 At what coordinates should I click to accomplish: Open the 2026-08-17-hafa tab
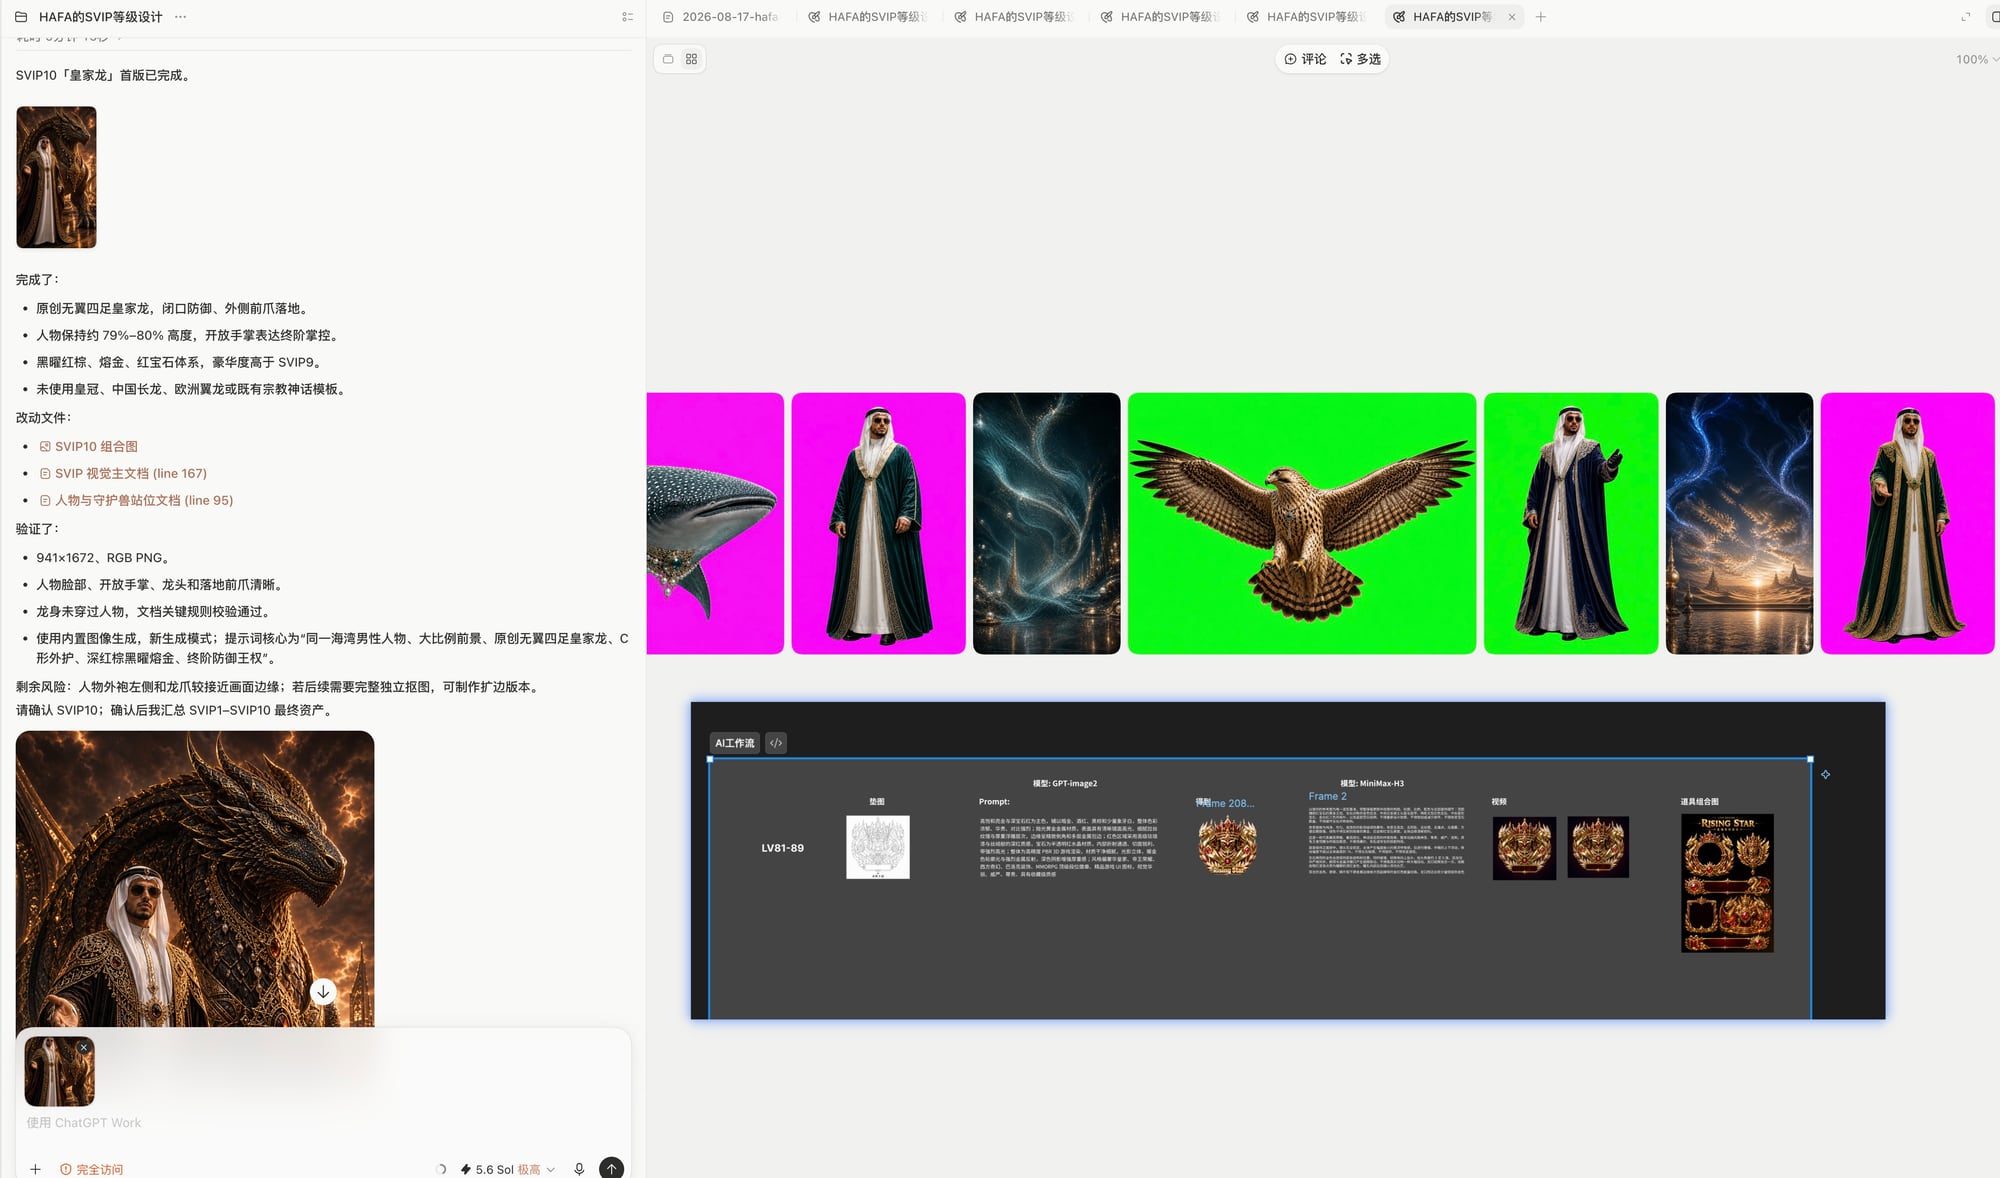(721, 17)
